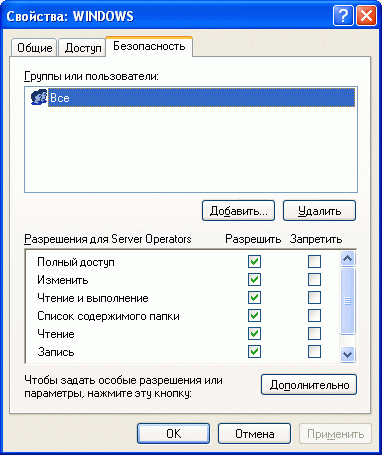Open the Доступ tab
The height and width of the screenshot is (455, 382).
[x=83, y=48]
